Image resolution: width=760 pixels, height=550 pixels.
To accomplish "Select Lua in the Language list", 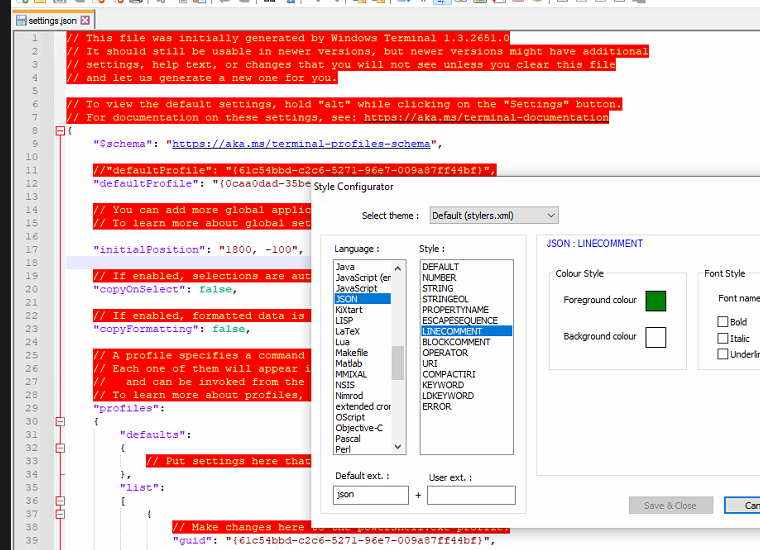I will (342, 342).
